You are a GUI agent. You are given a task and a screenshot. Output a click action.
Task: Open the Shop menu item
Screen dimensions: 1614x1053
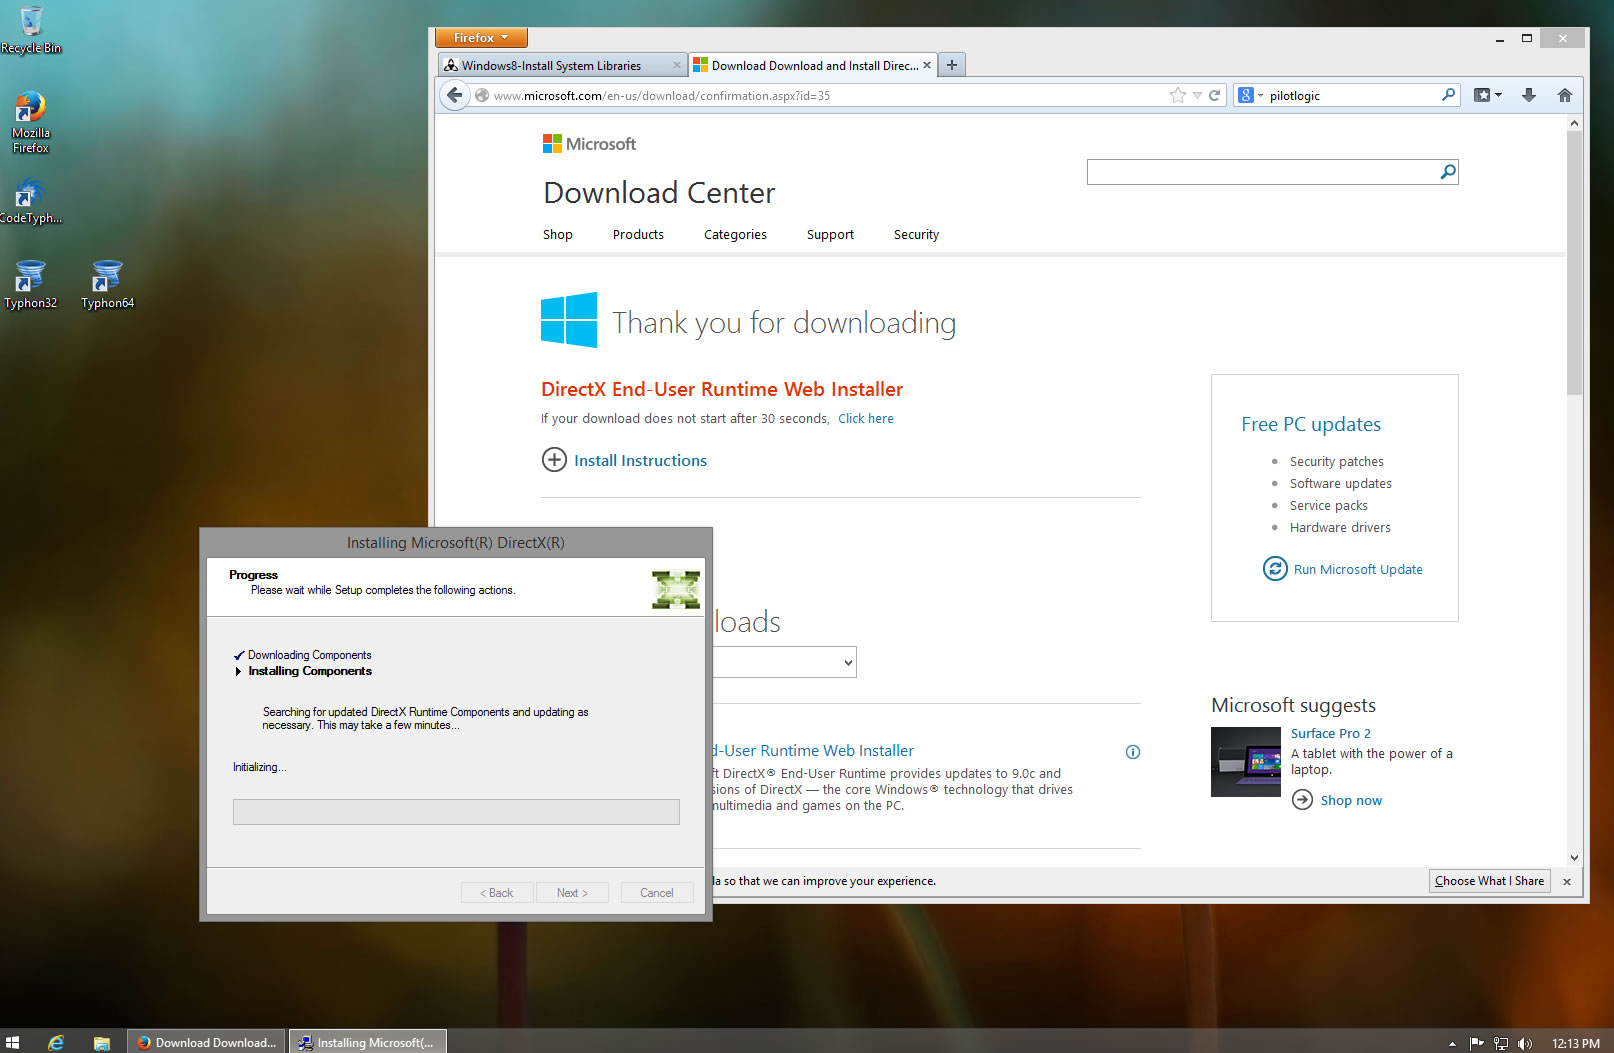(x=558, y=234)
